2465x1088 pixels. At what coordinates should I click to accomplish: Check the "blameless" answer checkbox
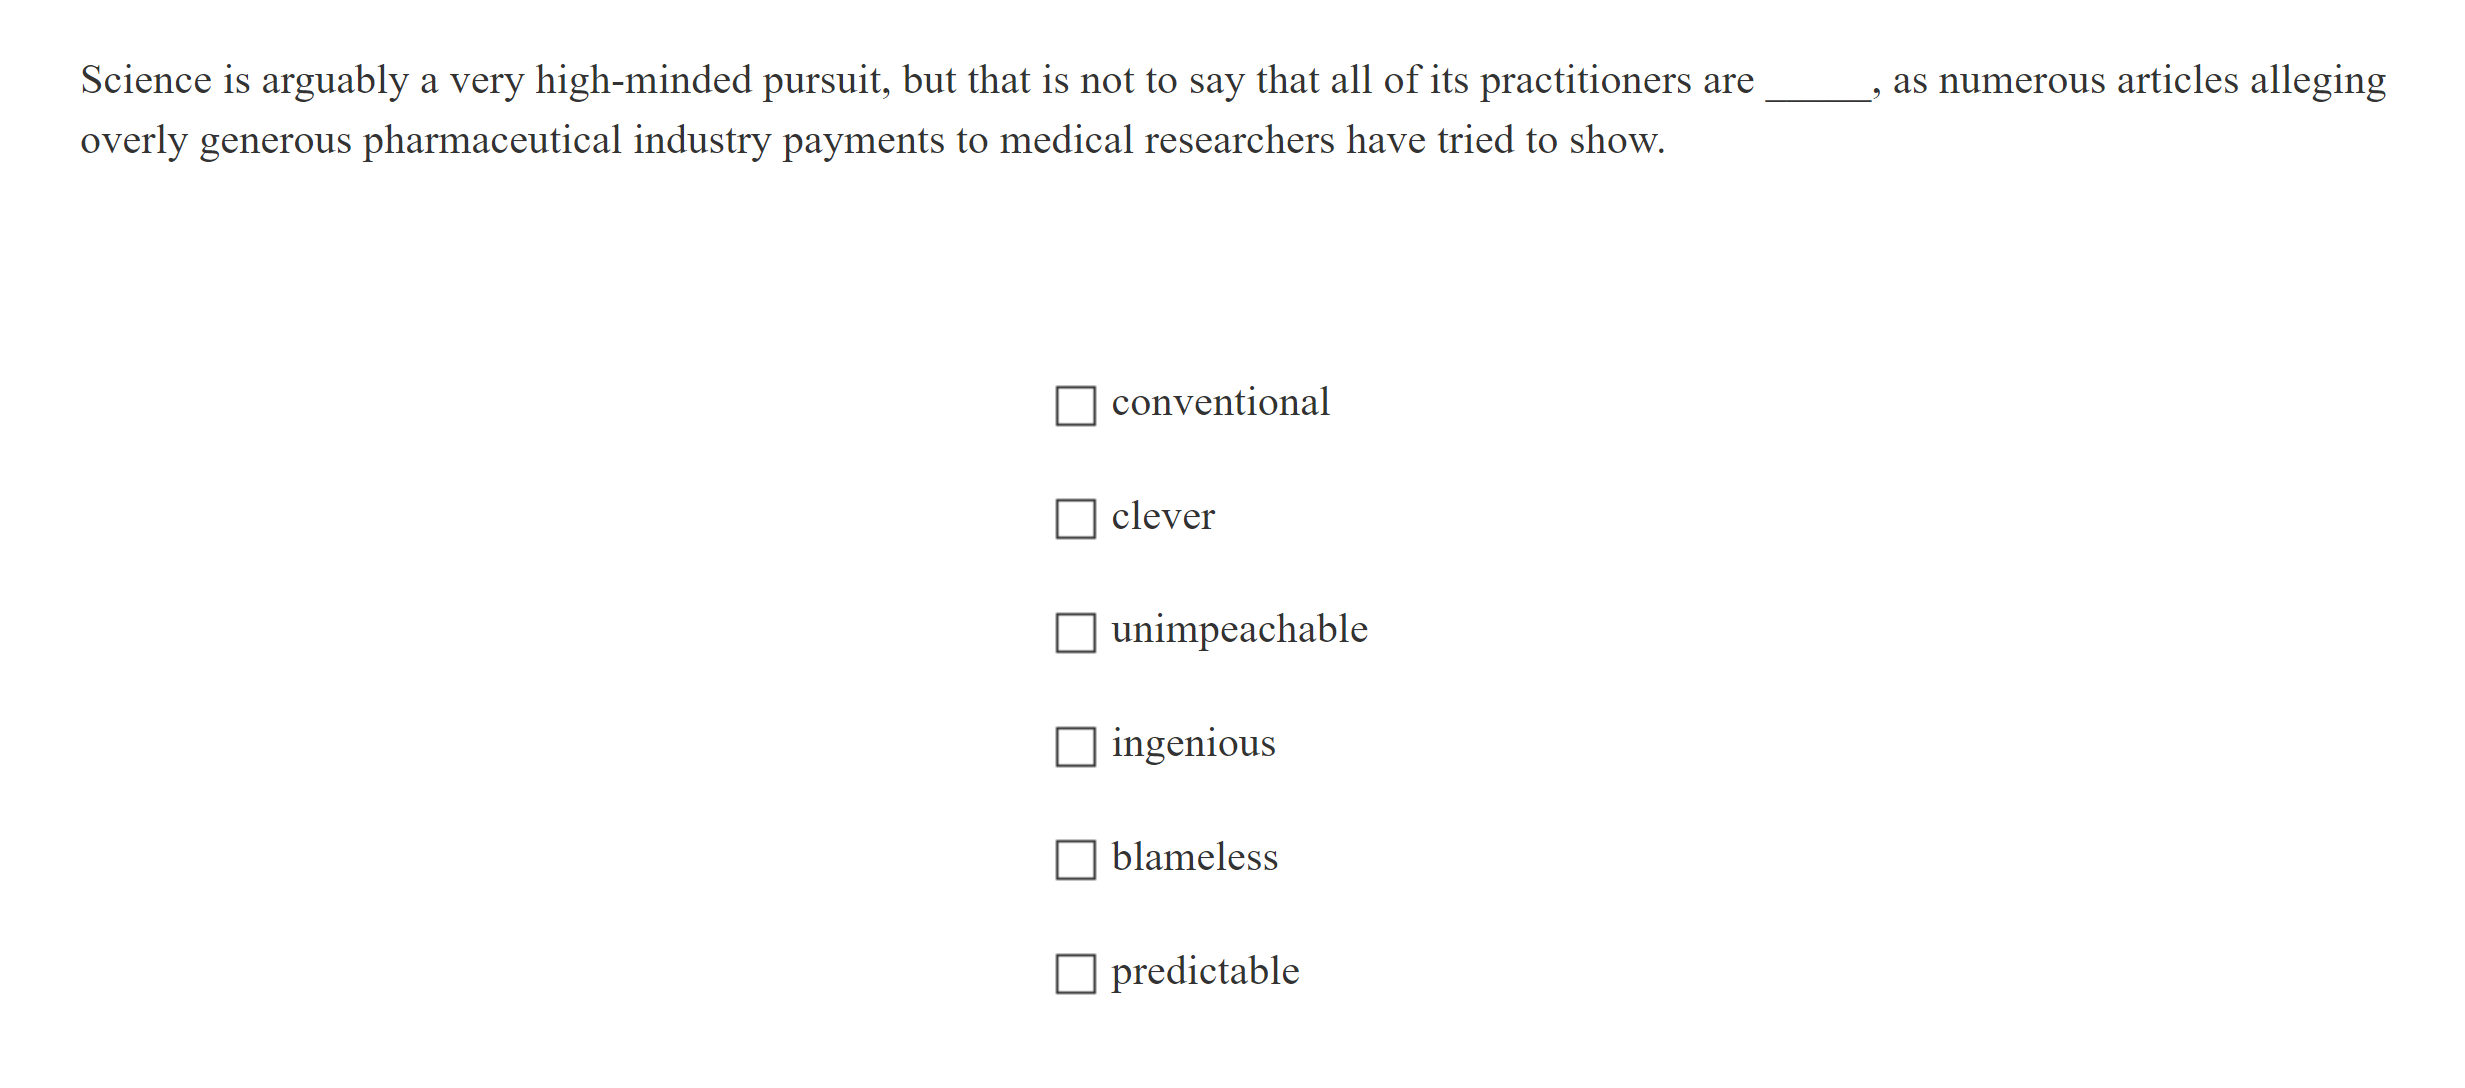tap(1074, 860)
